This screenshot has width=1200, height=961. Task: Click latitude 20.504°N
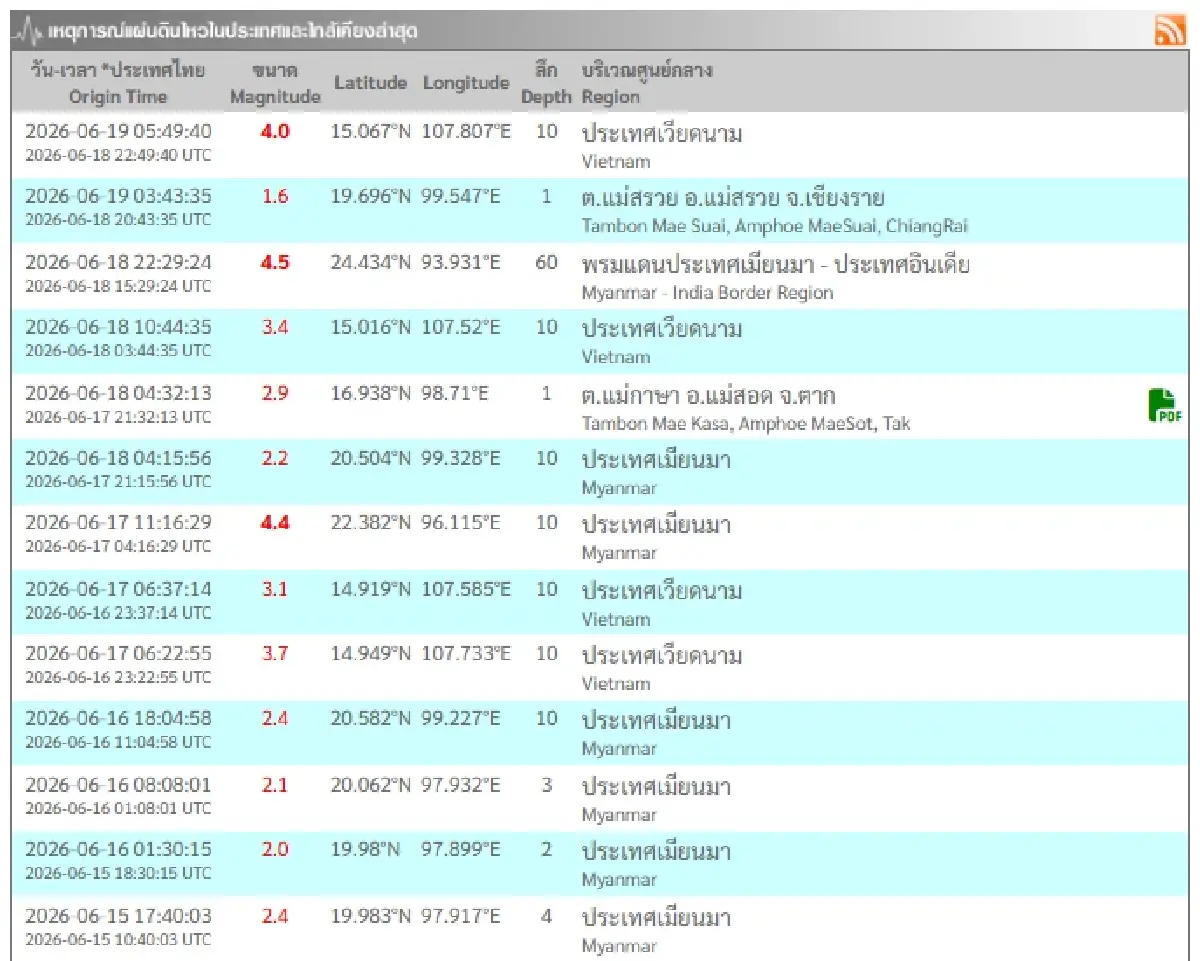click(x=371, y=459)
